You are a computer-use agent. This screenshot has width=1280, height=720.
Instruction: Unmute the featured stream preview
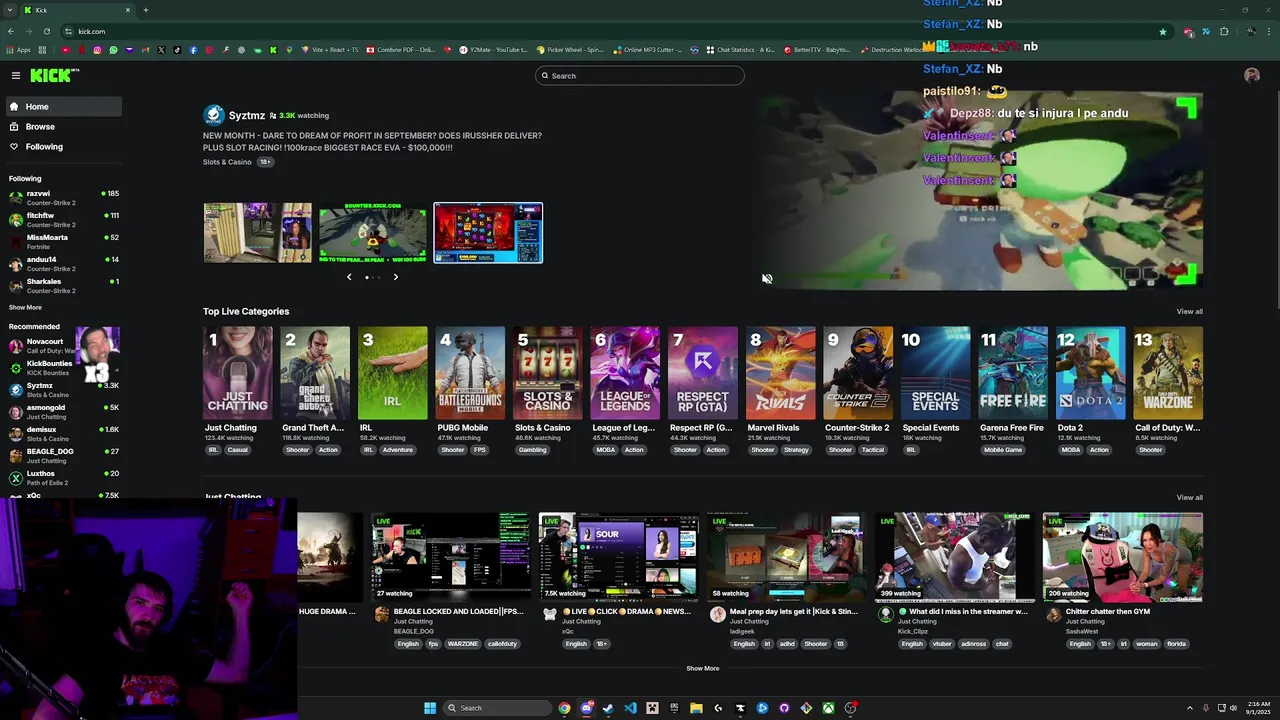(x=767, y=279)
